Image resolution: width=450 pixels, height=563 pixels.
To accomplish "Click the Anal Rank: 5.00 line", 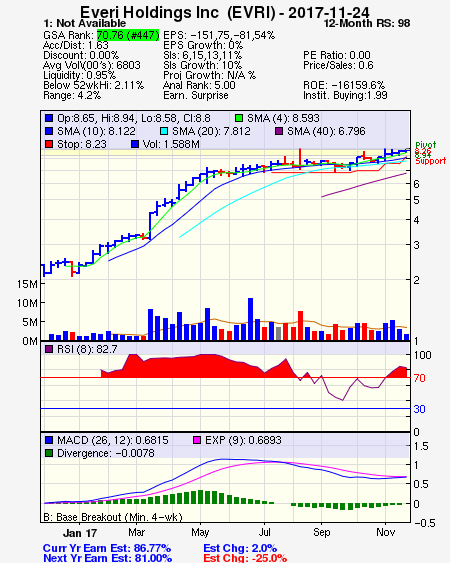I will (x=199, y=85).
